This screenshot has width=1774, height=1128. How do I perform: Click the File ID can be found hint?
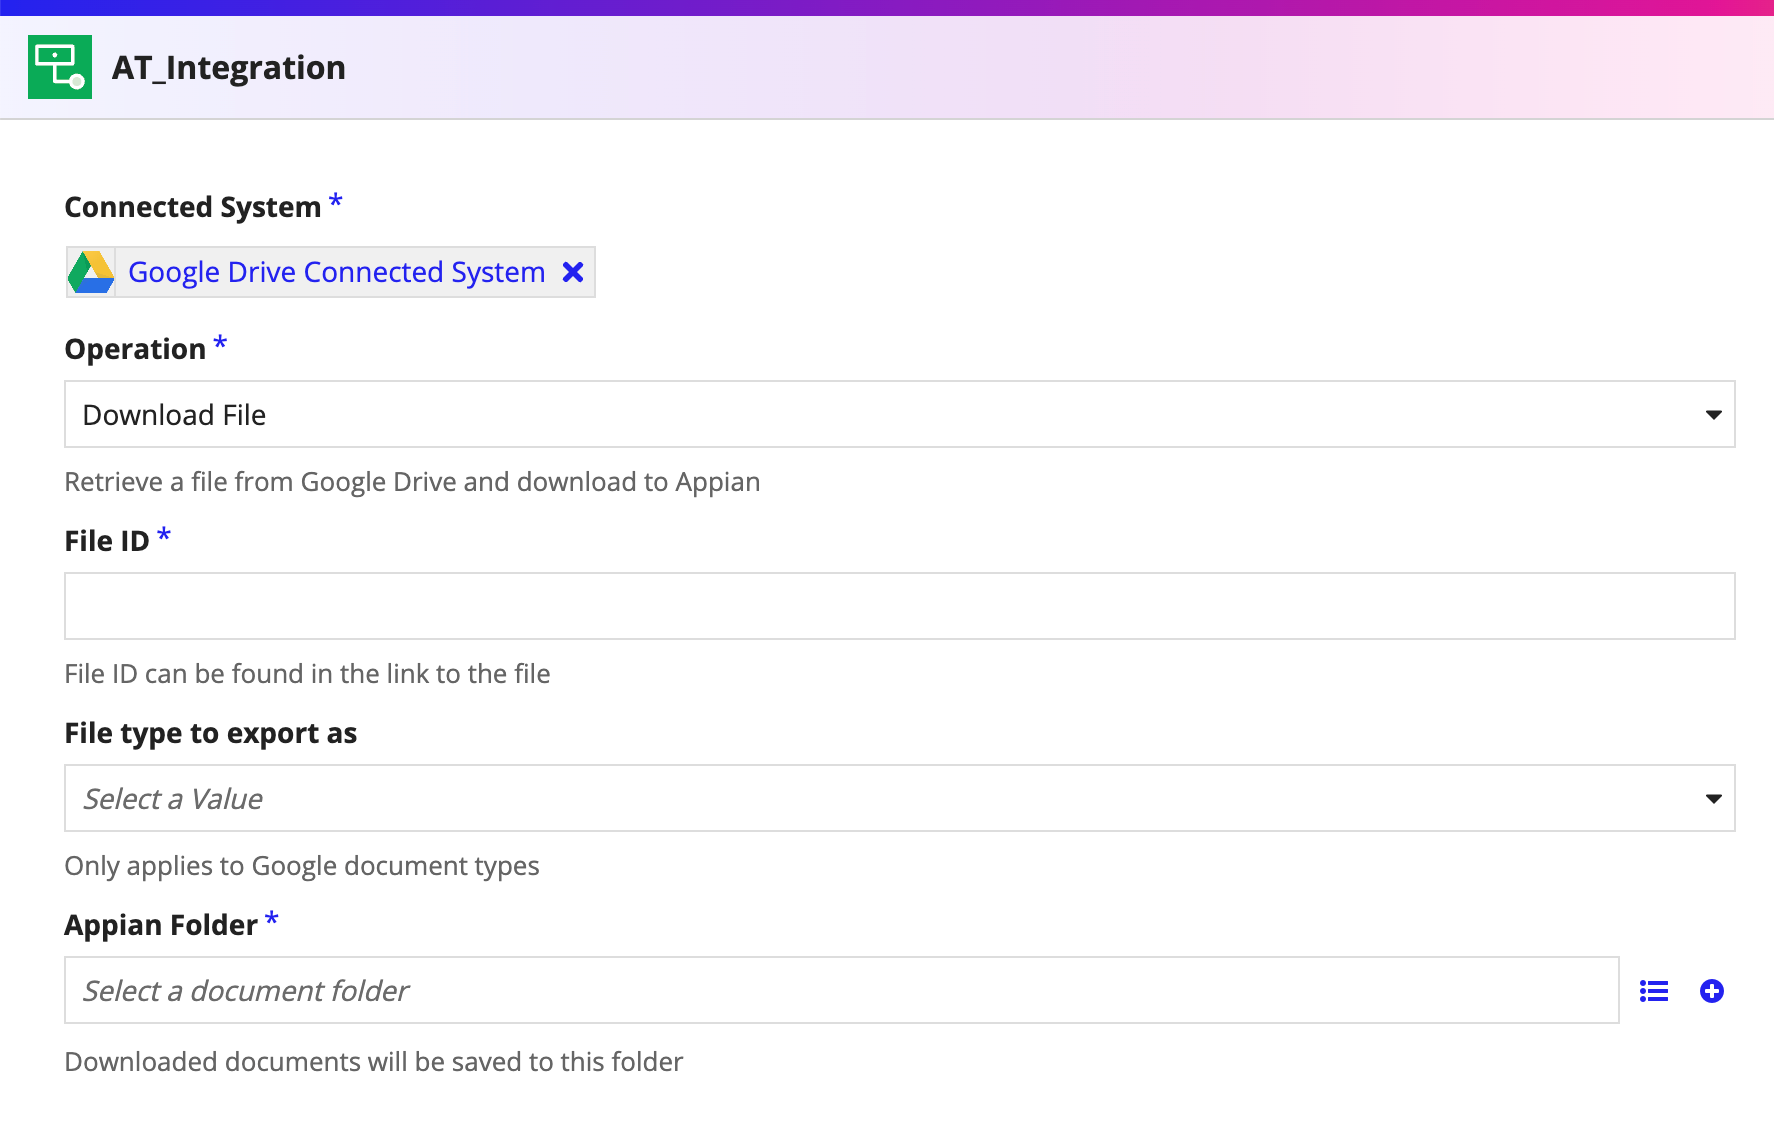(x=307, y=674)
